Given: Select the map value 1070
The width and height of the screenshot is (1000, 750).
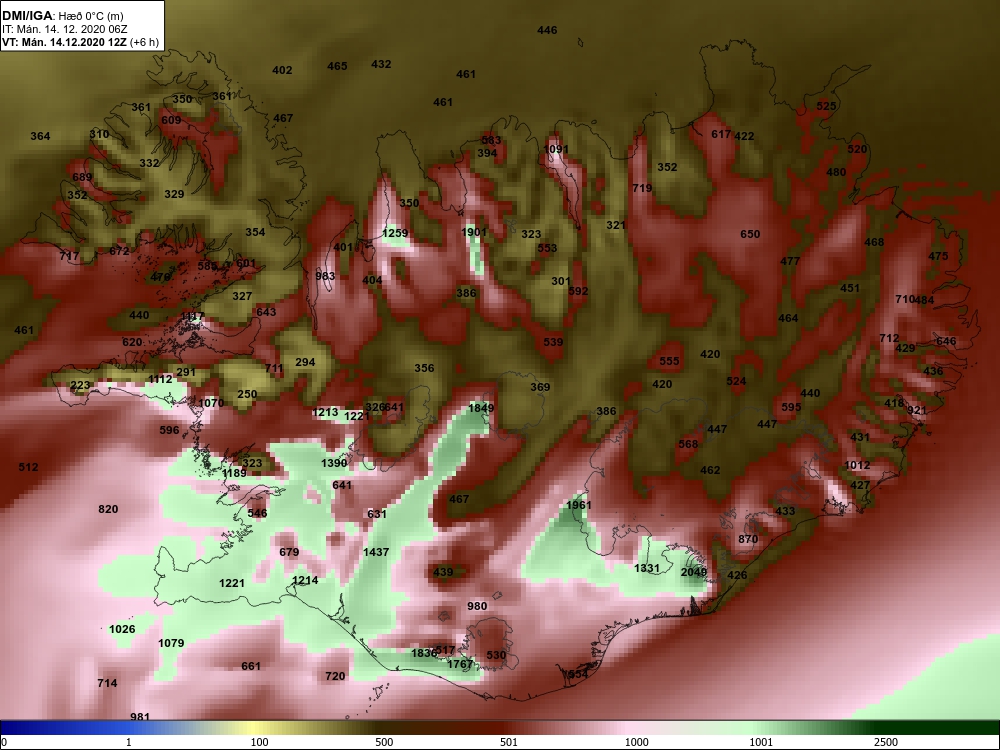Looking at the screenshot, I should 211,403.
